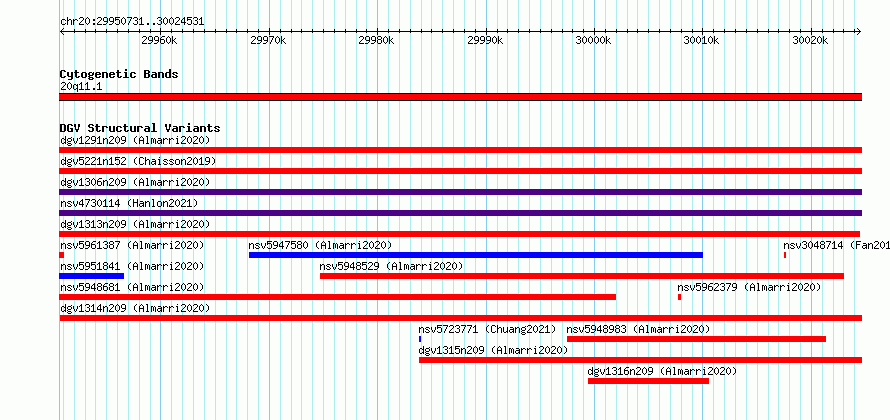
Task: Click the red dgv1315n209 variant bar
Action: pyautogui.click(x=640, y=360)
